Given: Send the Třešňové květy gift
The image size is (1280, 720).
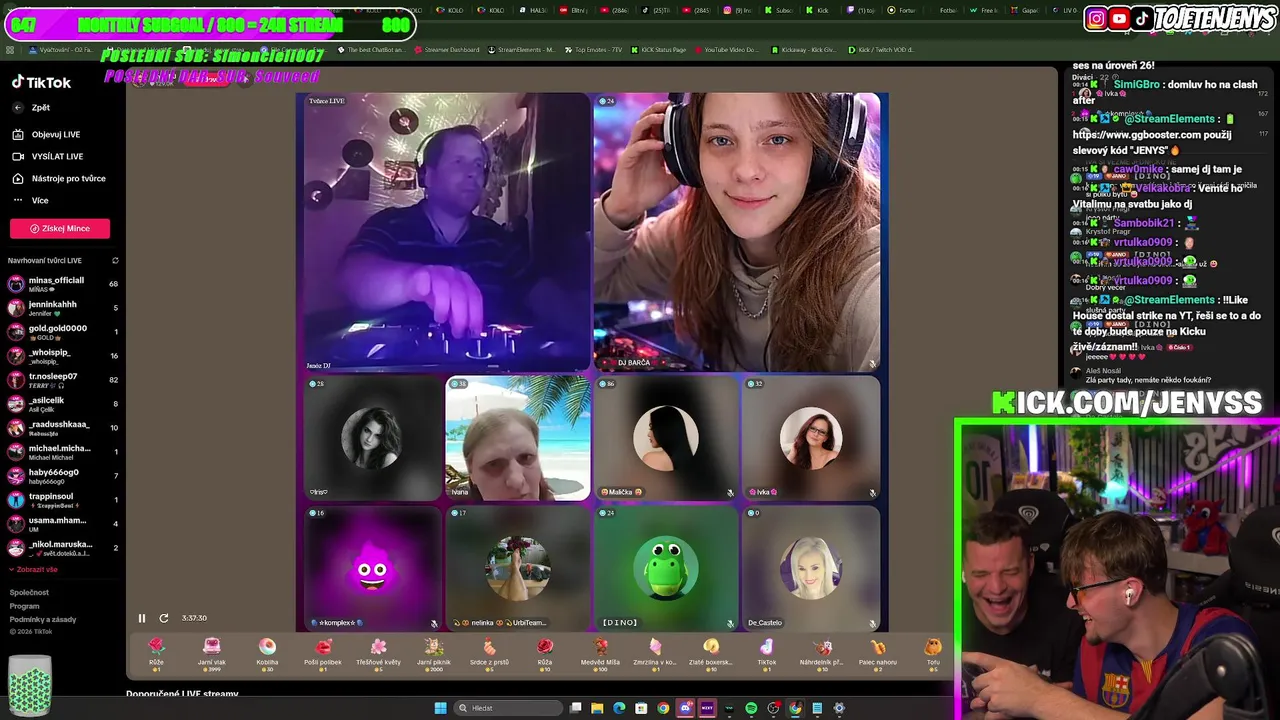Looking at the screenshot, I should point(378,654).
